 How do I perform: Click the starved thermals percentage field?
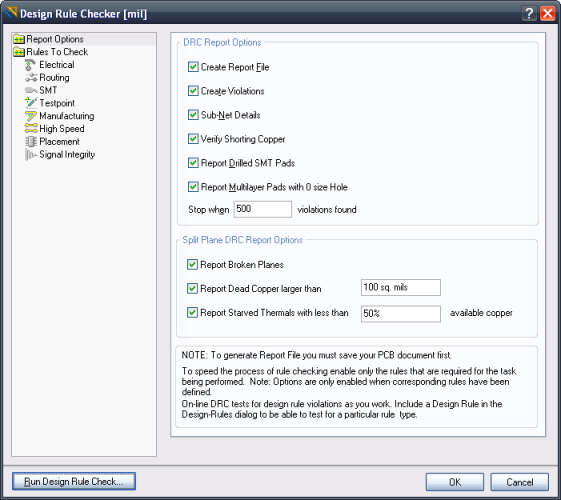(401, 314)
